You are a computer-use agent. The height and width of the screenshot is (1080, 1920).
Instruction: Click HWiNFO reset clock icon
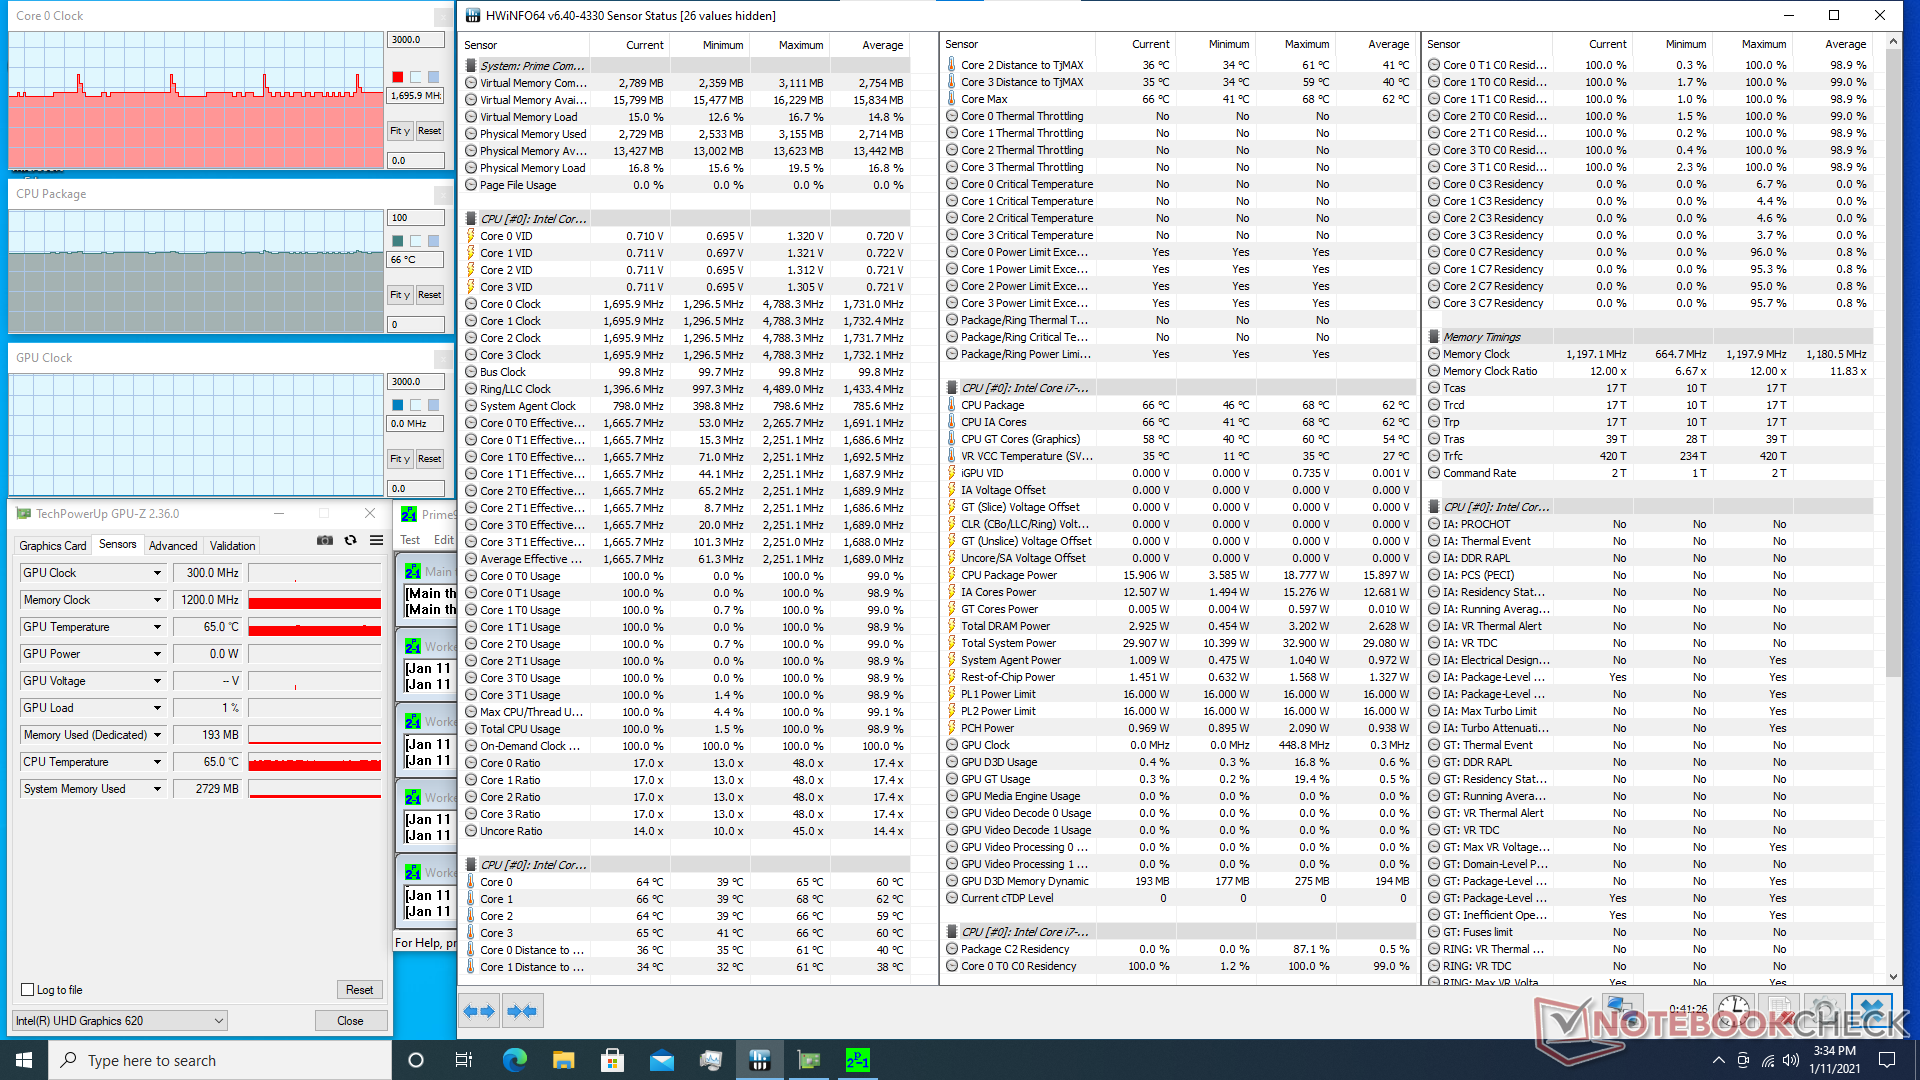tap(1734, 1009)
